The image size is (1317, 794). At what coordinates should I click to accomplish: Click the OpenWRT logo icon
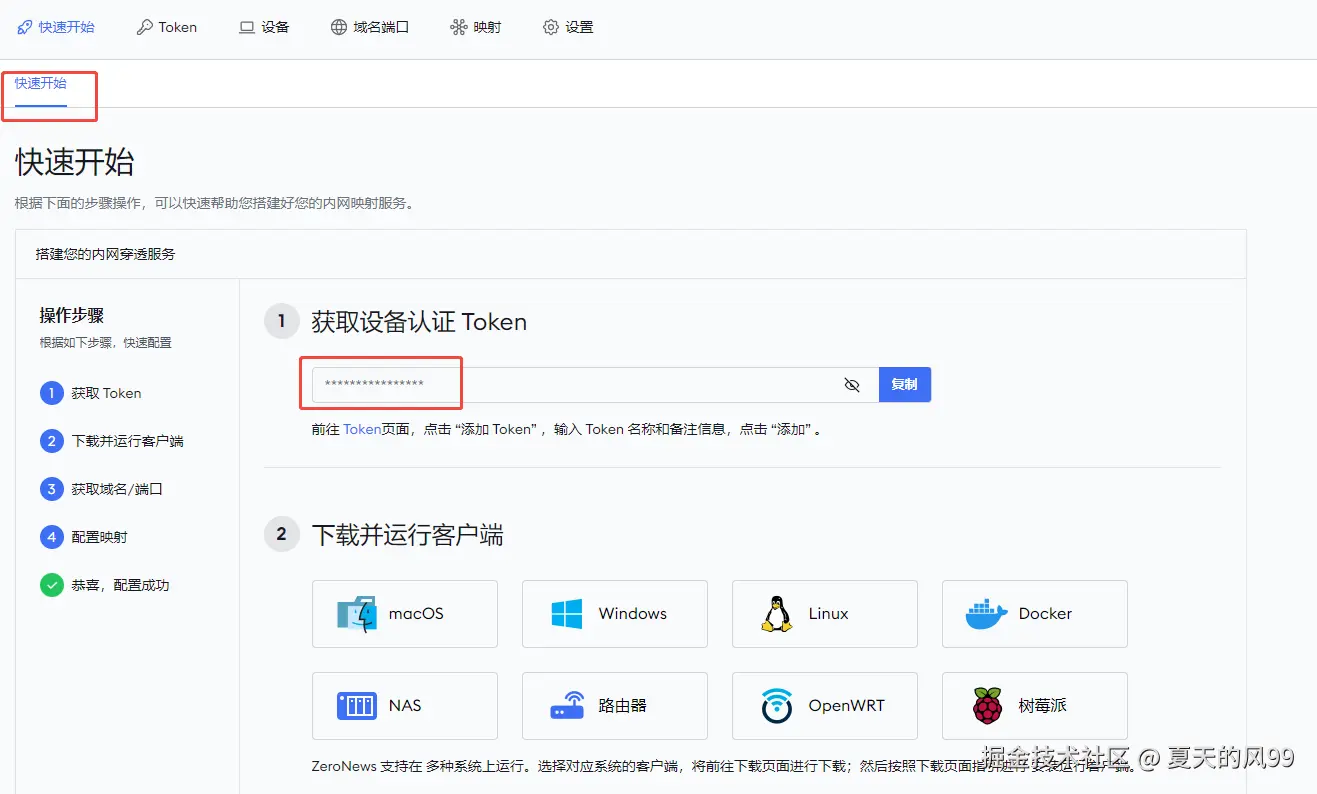click(777, 706)
